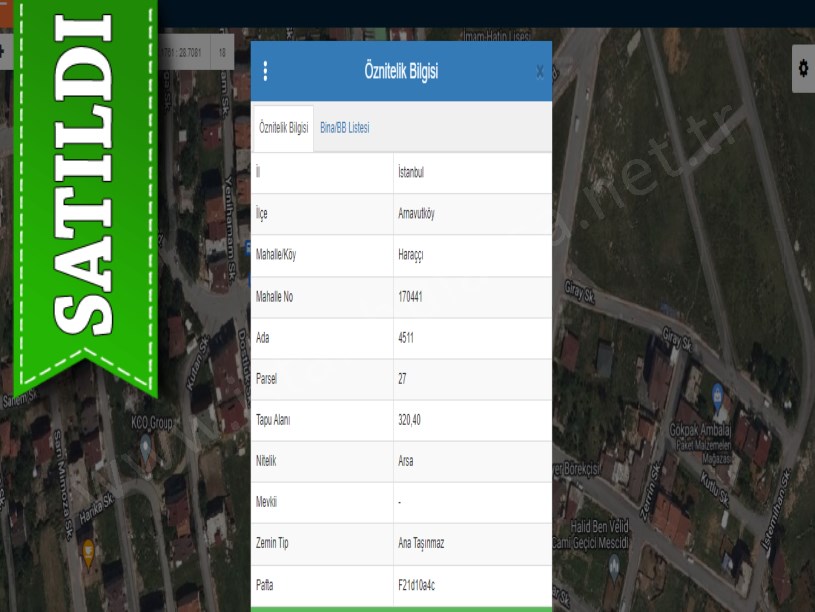Screen dimensions: 815x612
Task: Select the Öznitelik Bilgisi tab
Action: coord(283,128)
